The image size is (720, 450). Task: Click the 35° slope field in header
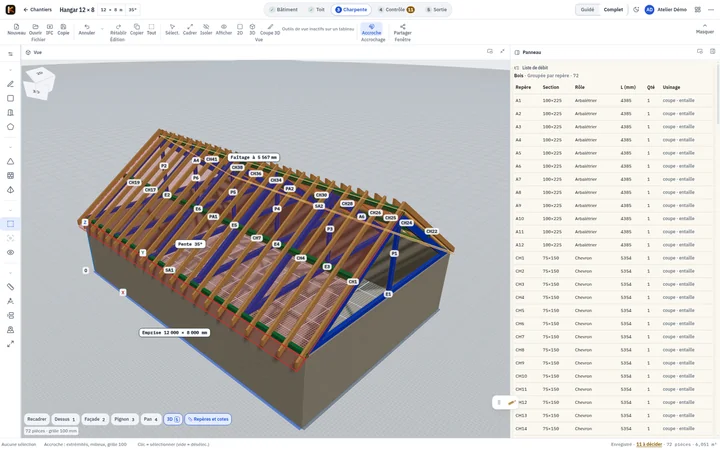(133, 10)
